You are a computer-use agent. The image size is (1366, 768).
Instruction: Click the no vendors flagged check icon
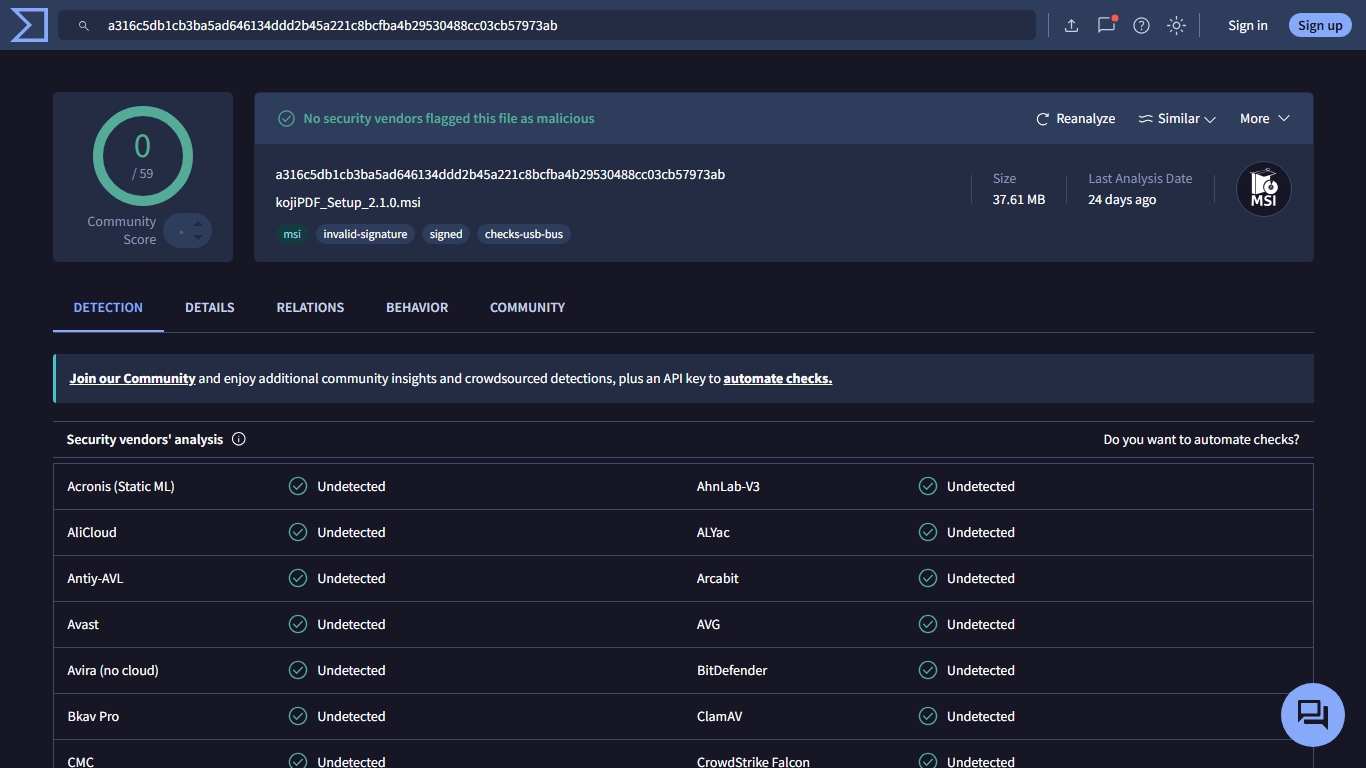tap(286, 118)
